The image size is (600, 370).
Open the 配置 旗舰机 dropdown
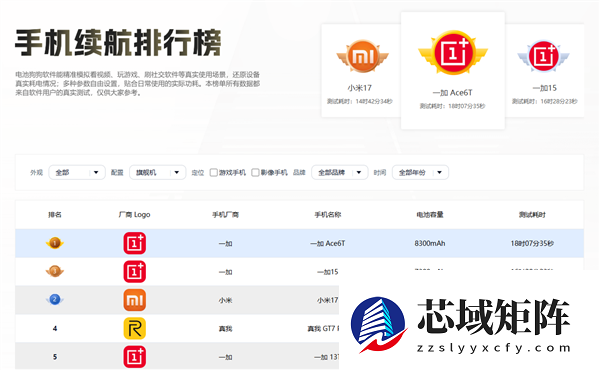coord(158,173)
